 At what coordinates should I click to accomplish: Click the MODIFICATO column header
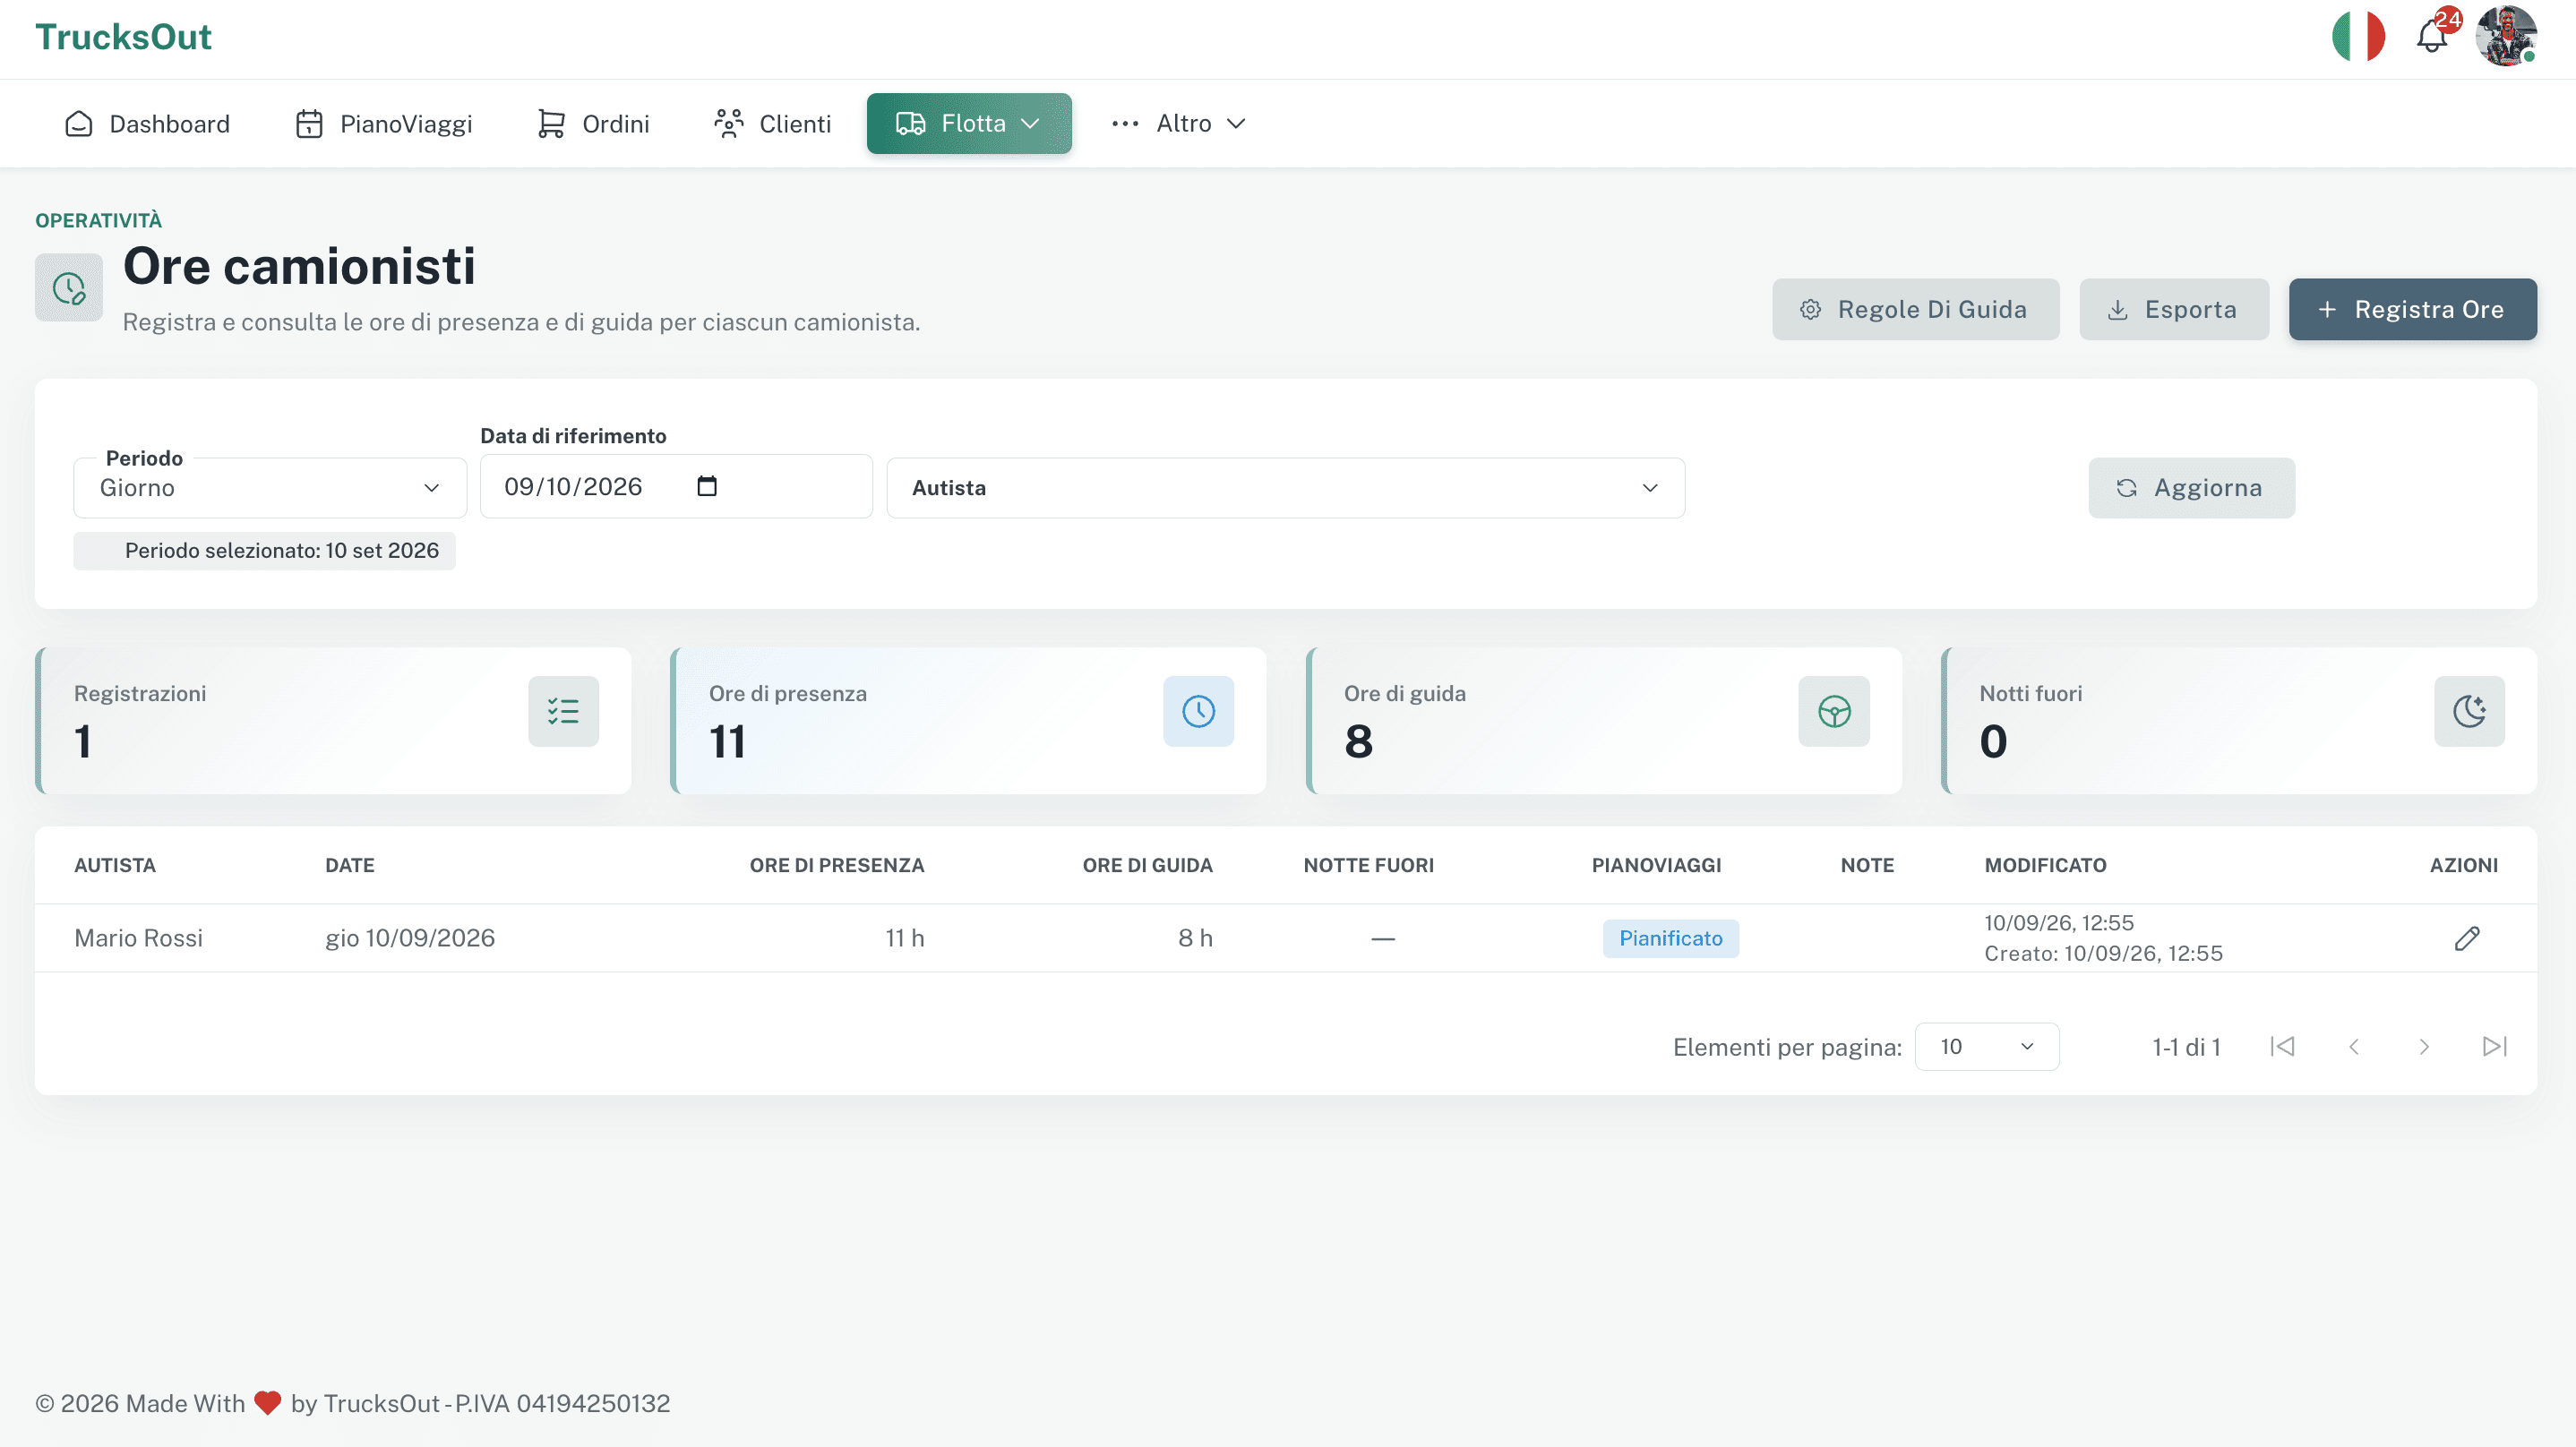[2045, 865]
